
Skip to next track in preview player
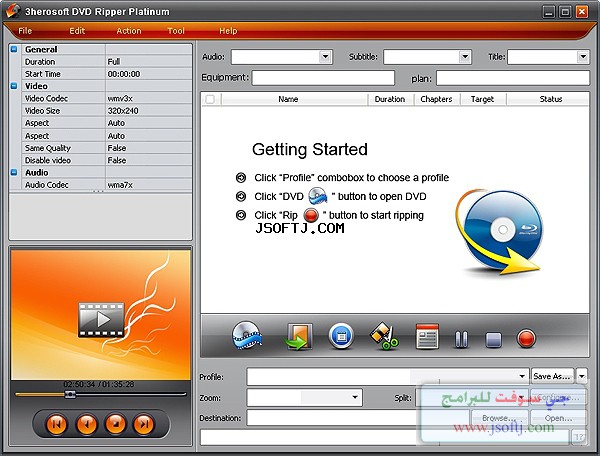143,424
